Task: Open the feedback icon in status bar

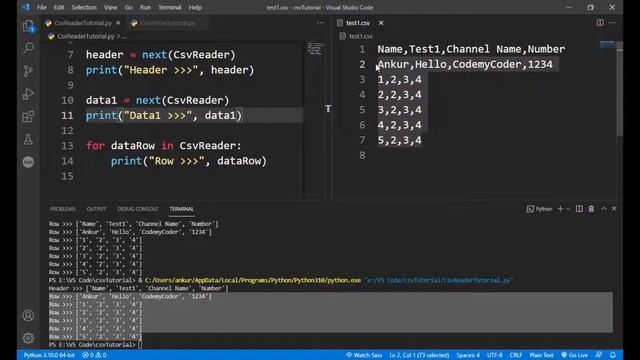Action: coord(598,355)
